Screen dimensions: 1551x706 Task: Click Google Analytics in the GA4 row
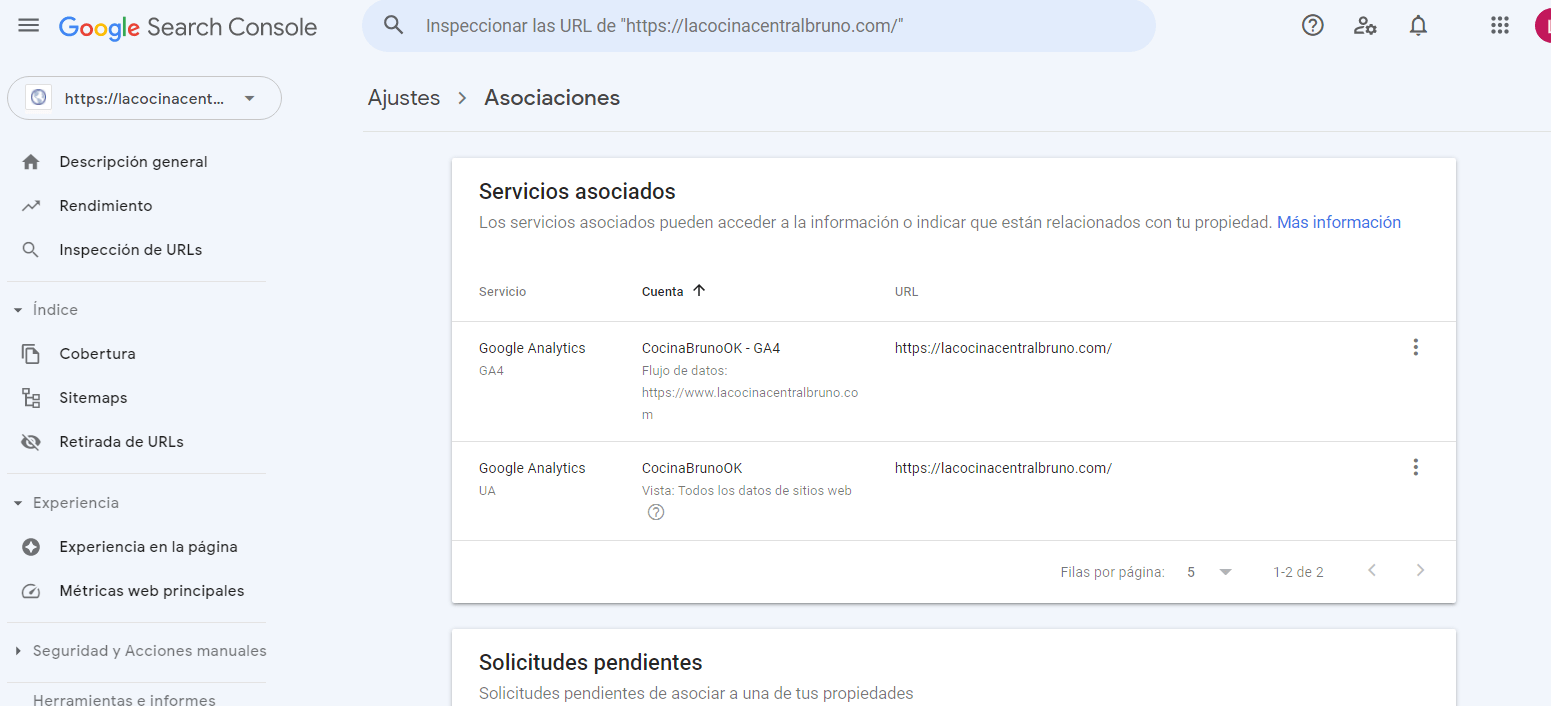pyautogui.click(x=532, y=348)
